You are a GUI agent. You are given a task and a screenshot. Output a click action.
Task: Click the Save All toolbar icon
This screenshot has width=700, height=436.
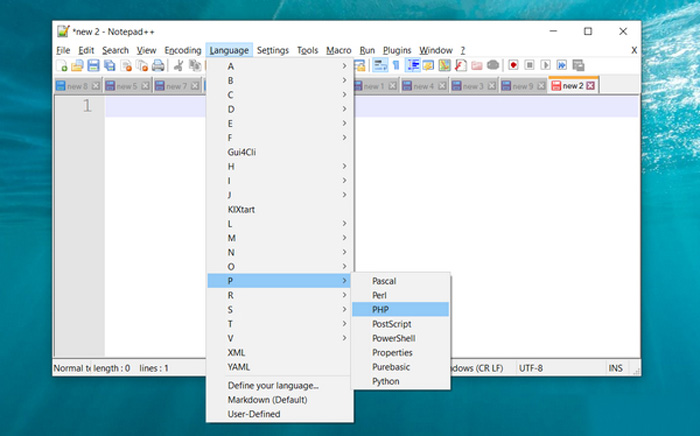point(109,66)
